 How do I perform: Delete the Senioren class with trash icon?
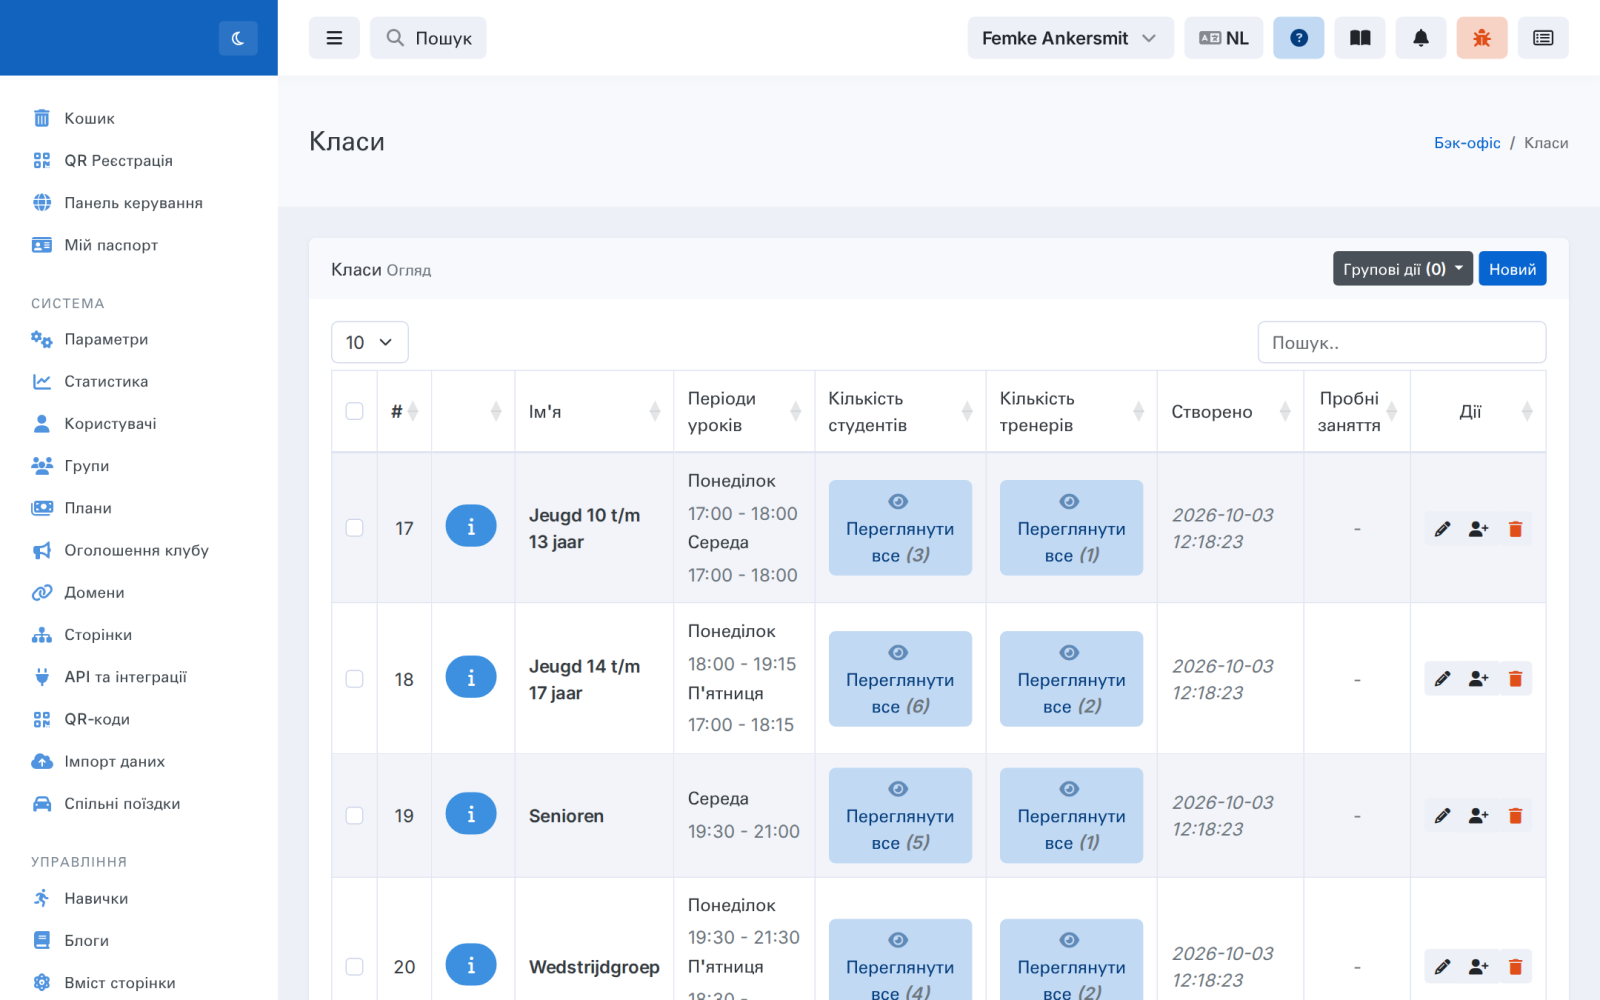point(1515,816)
